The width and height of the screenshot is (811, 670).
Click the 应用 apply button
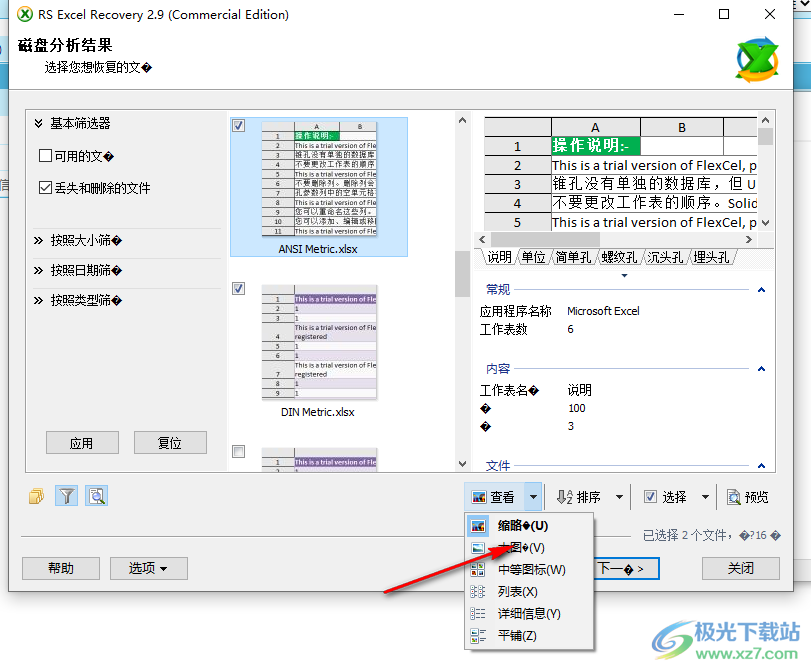(82, 443)
